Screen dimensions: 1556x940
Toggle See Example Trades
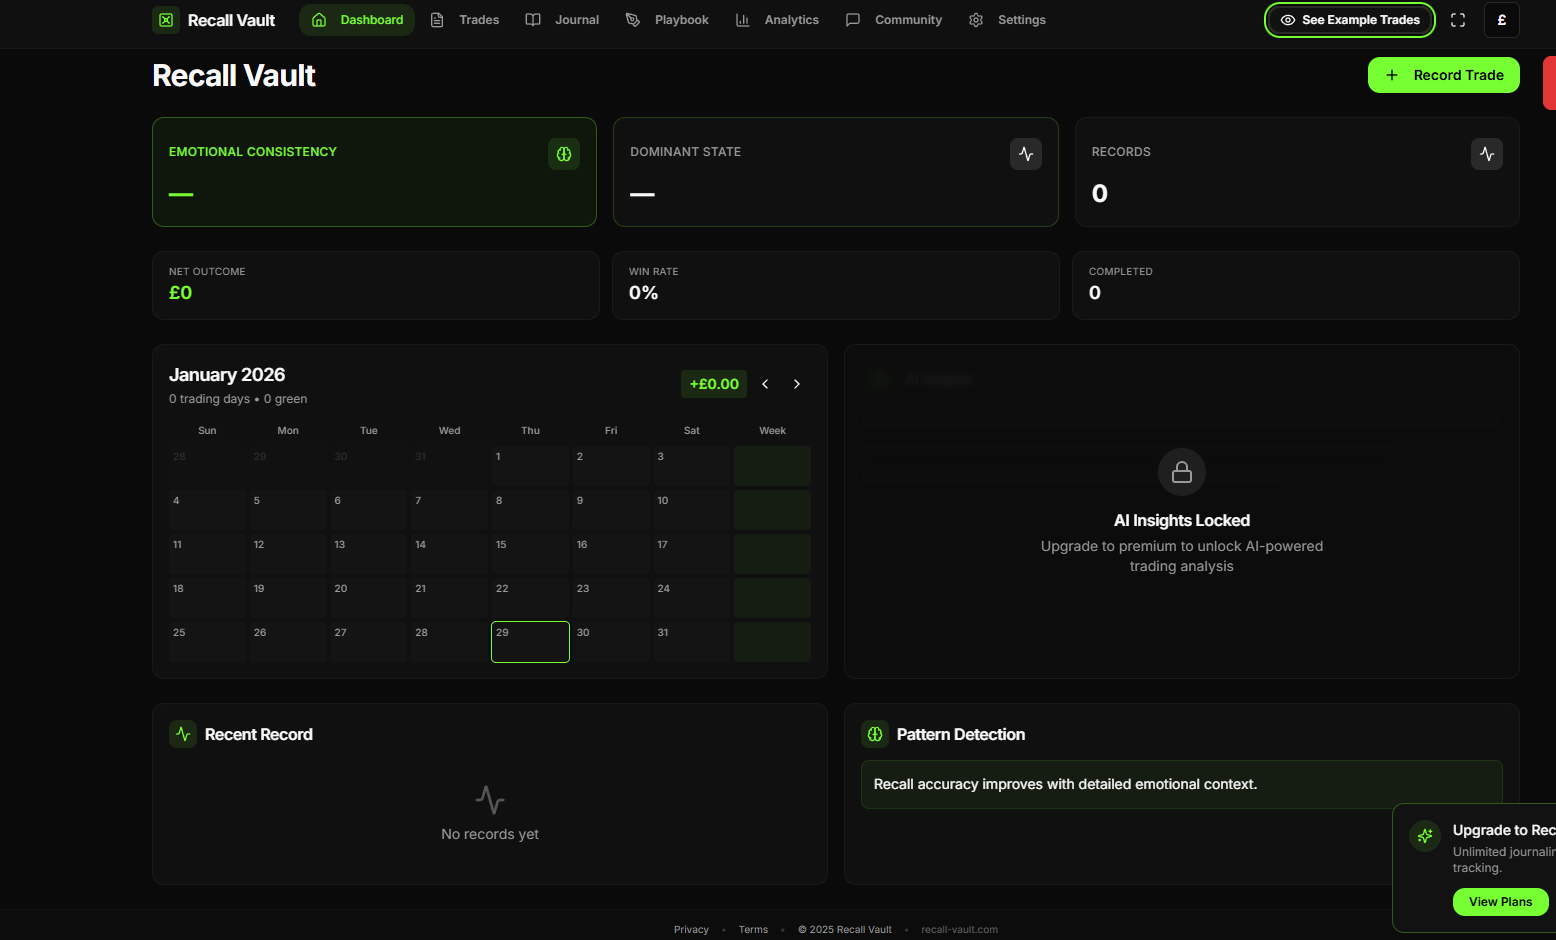[x=1349, y=19]
